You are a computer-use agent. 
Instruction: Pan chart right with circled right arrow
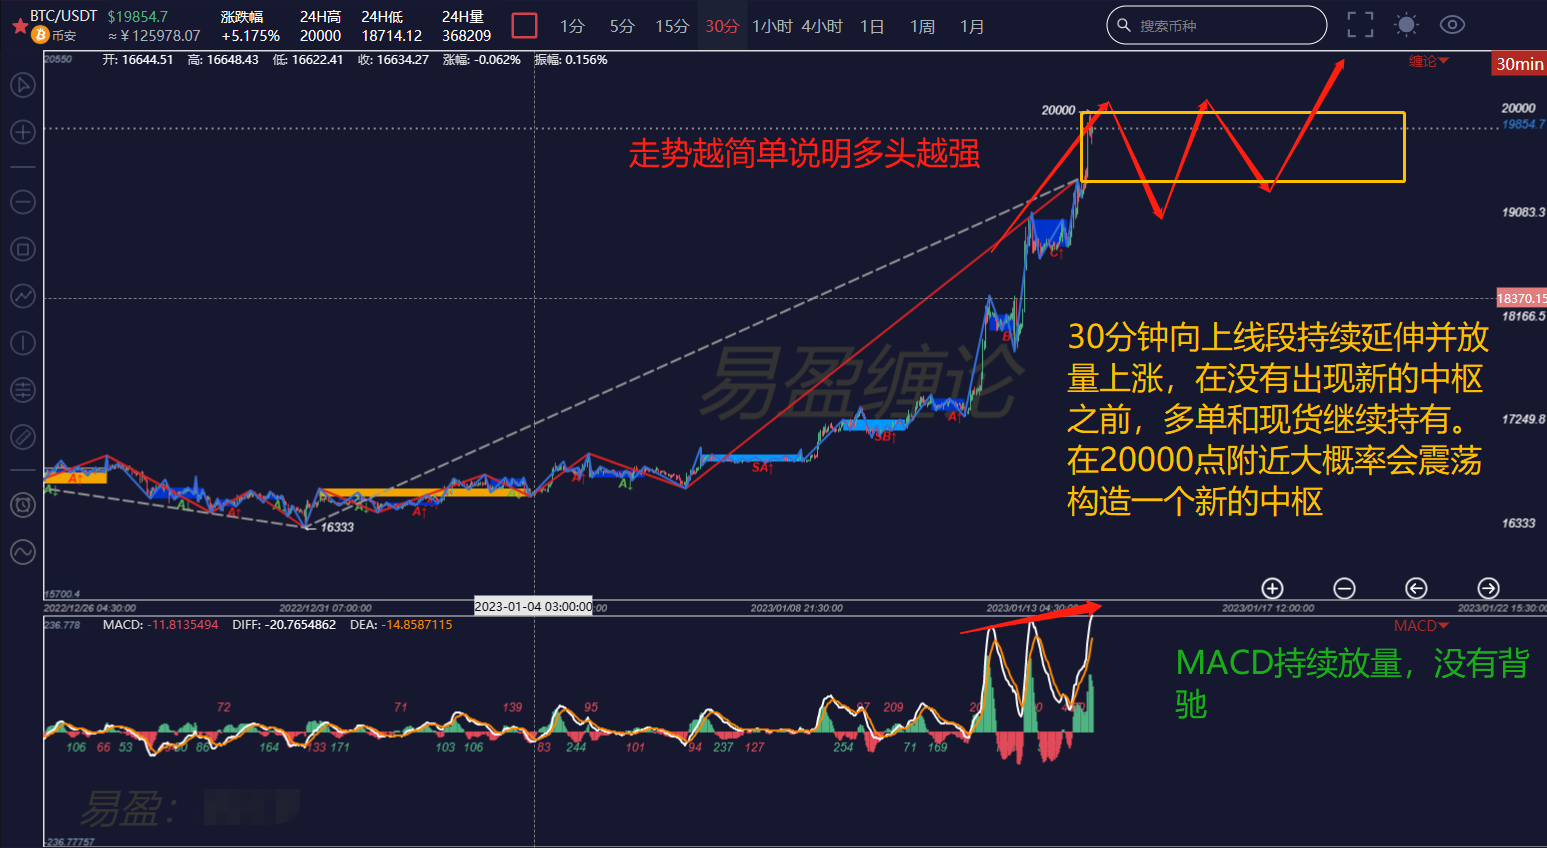click(x=1488, y=588)
